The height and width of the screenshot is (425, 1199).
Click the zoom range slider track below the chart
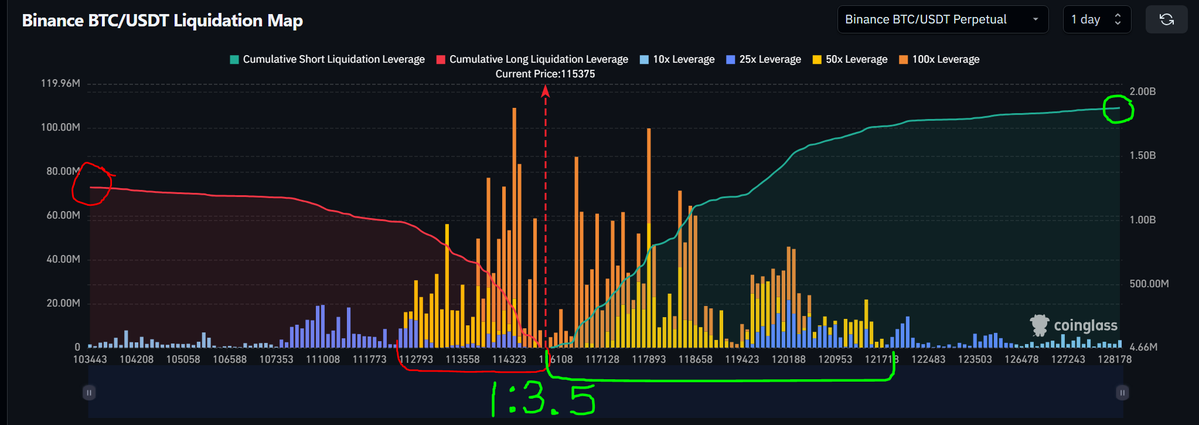(605, 392)
